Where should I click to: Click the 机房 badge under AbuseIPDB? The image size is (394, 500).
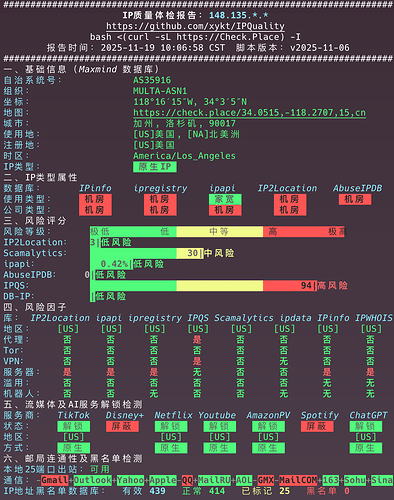pyautogui.click(x=355, y=199)
